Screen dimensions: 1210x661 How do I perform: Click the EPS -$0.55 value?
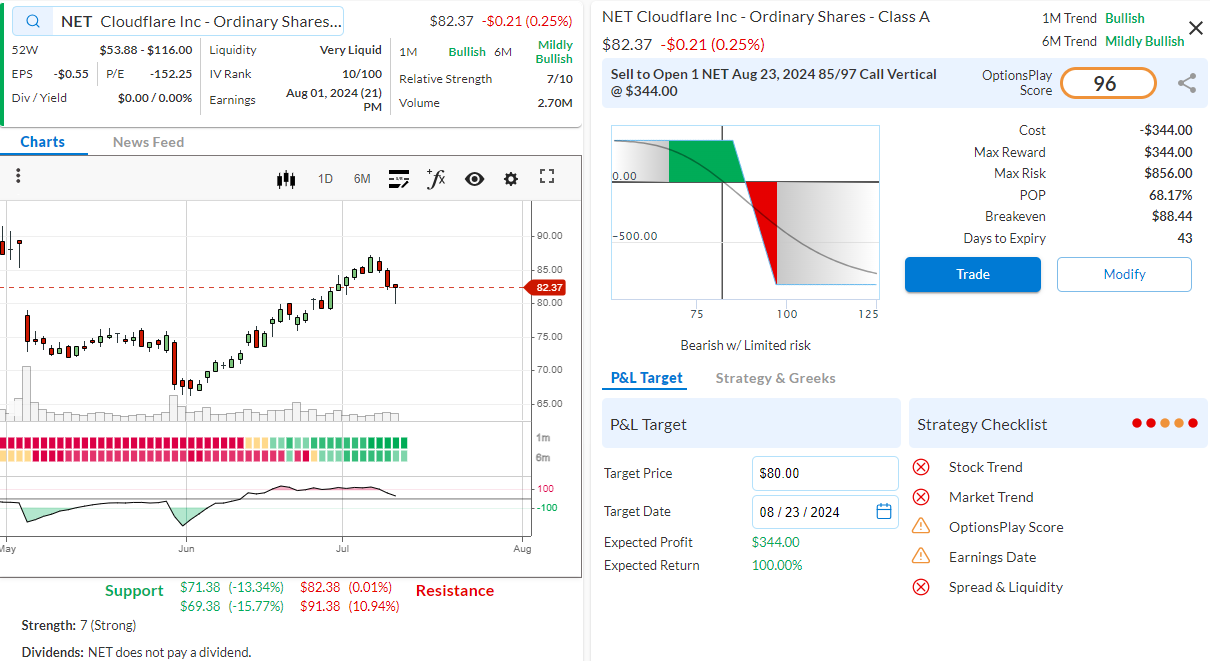tap(71, 74)
